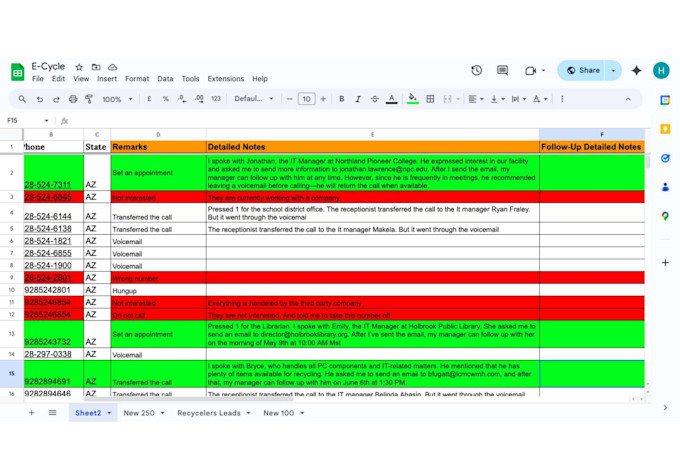This screenshot has height=459, width=680.
Task: Open Calendar side panel icon
Action: [x=665, y=100]
